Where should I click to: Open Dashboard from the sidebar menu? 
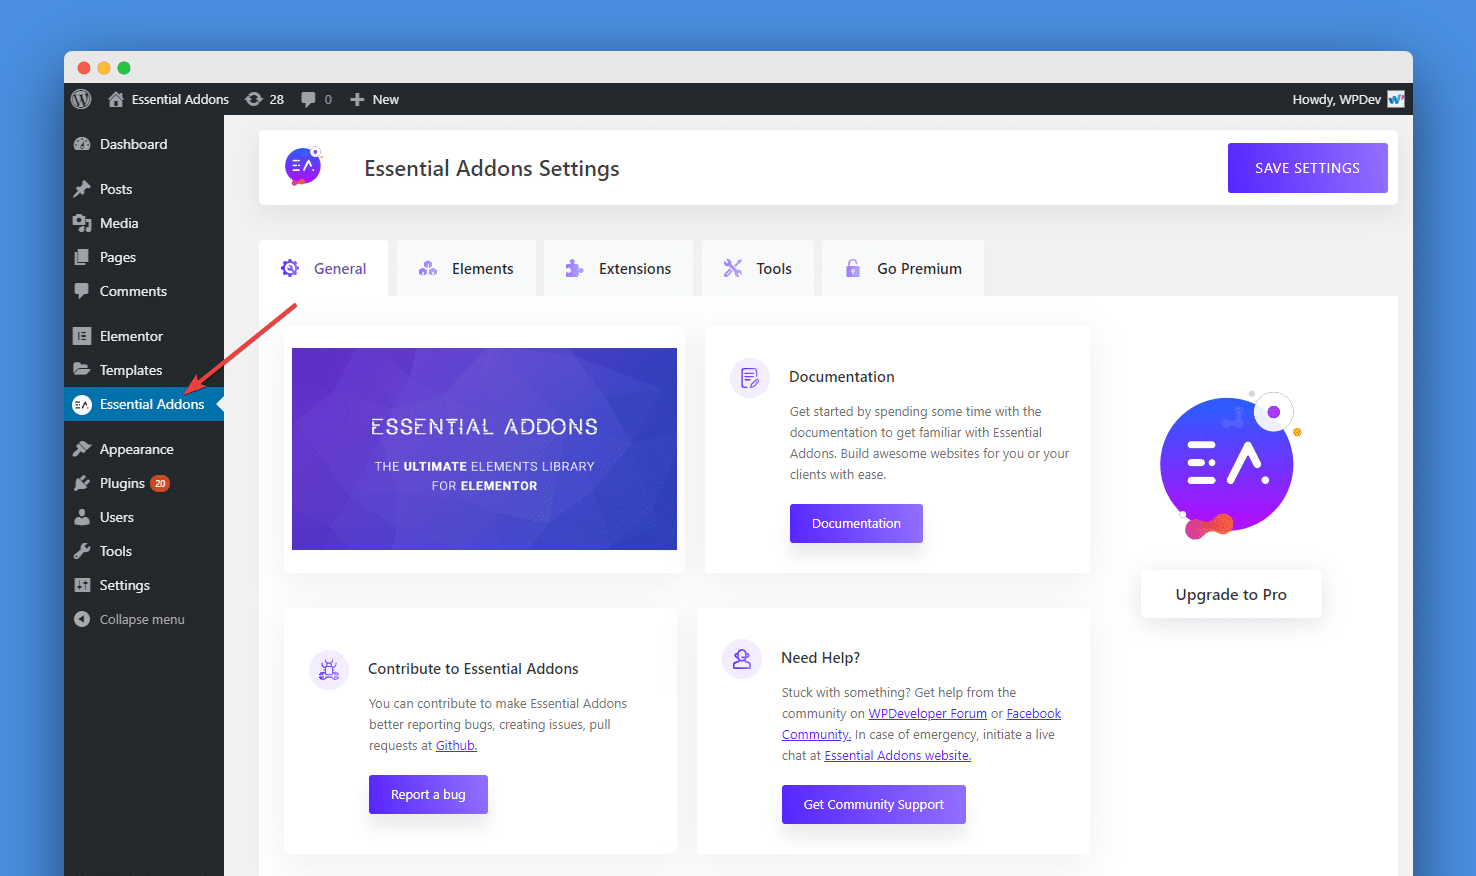click(x=144, y=144)
